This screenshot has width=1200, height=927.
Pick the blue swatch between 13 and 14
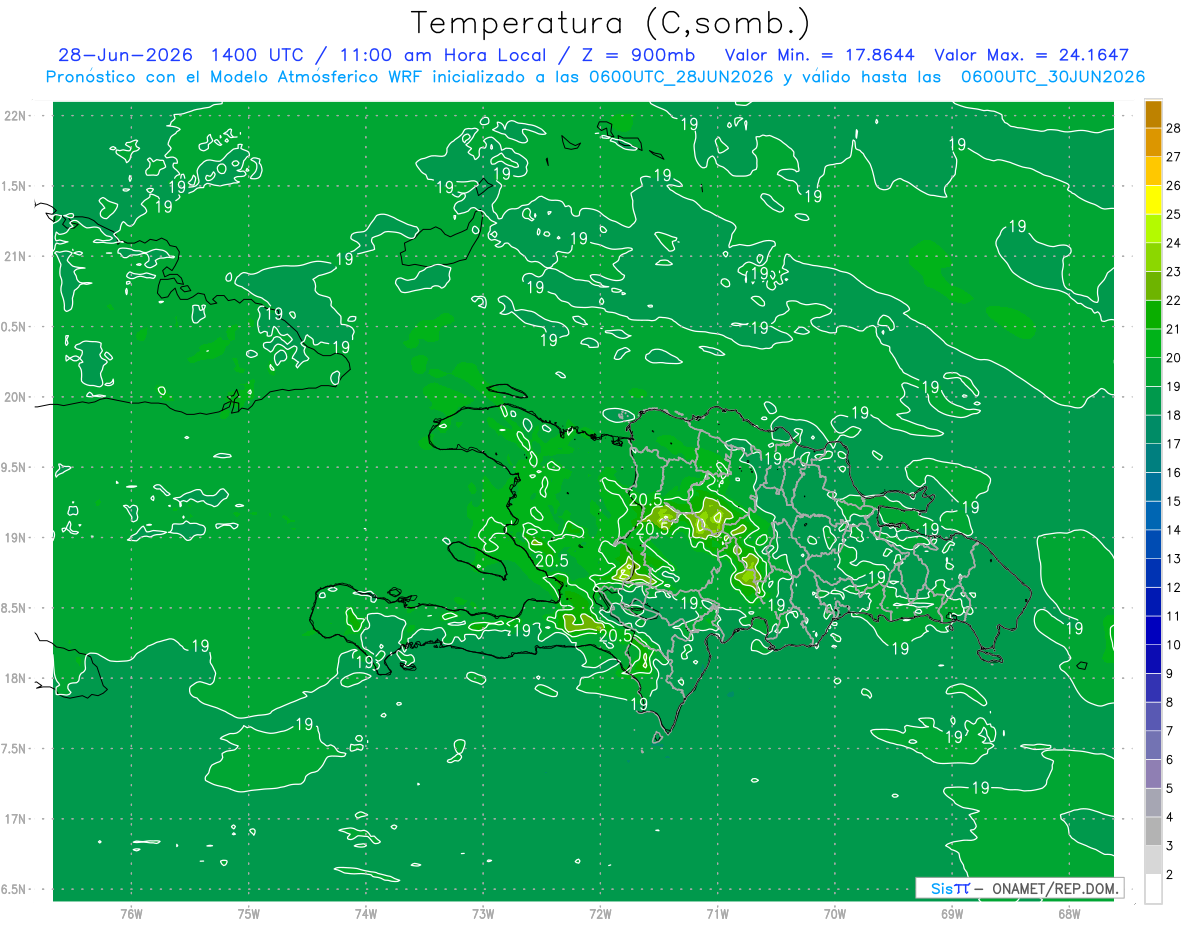pyautogui.click(x=1153, y=544)
